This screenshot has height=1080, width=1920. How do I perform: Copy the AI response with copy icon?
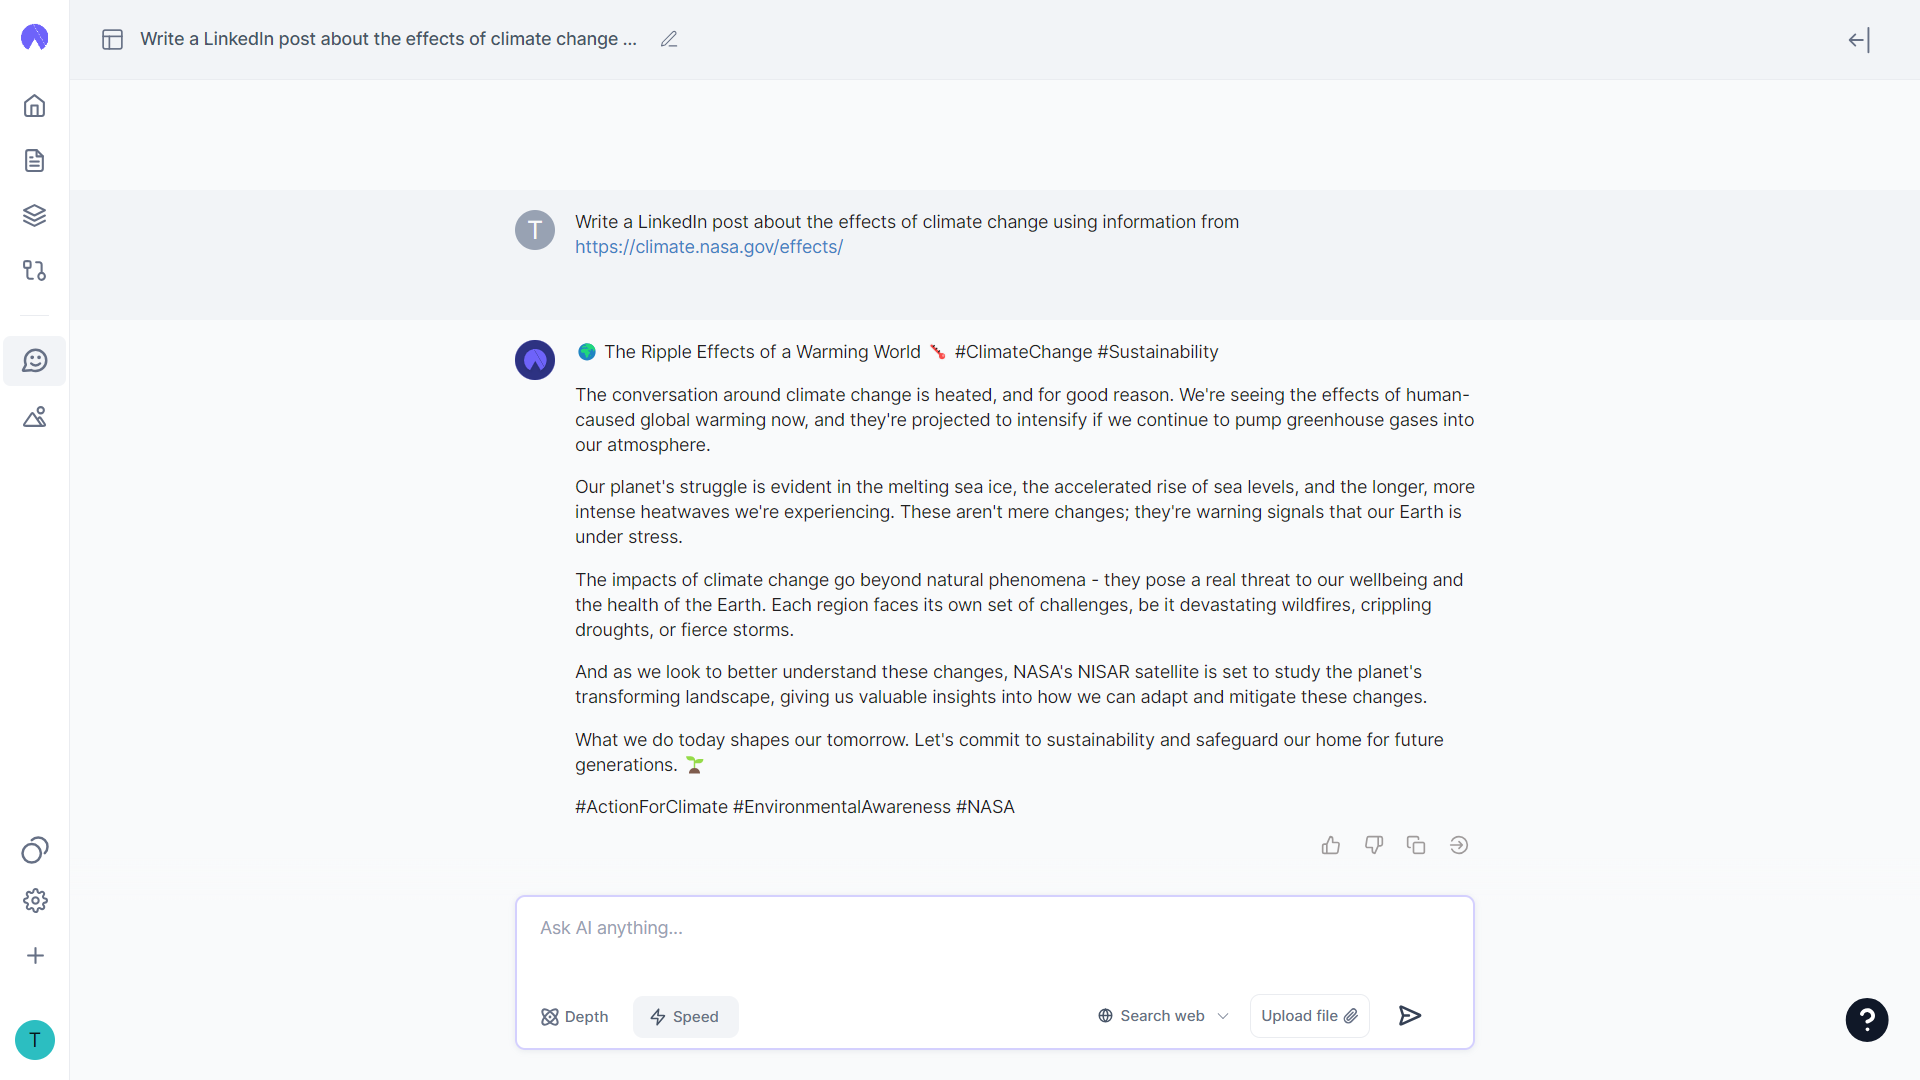(x=1416, y=846)
